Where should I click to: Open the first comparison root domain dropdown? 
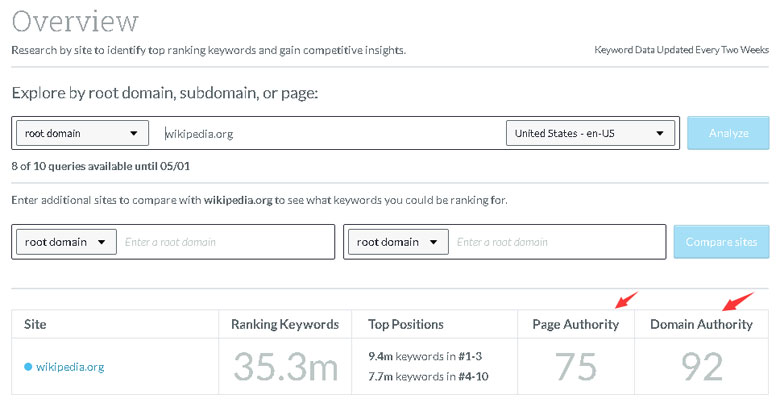click(65, 242)
